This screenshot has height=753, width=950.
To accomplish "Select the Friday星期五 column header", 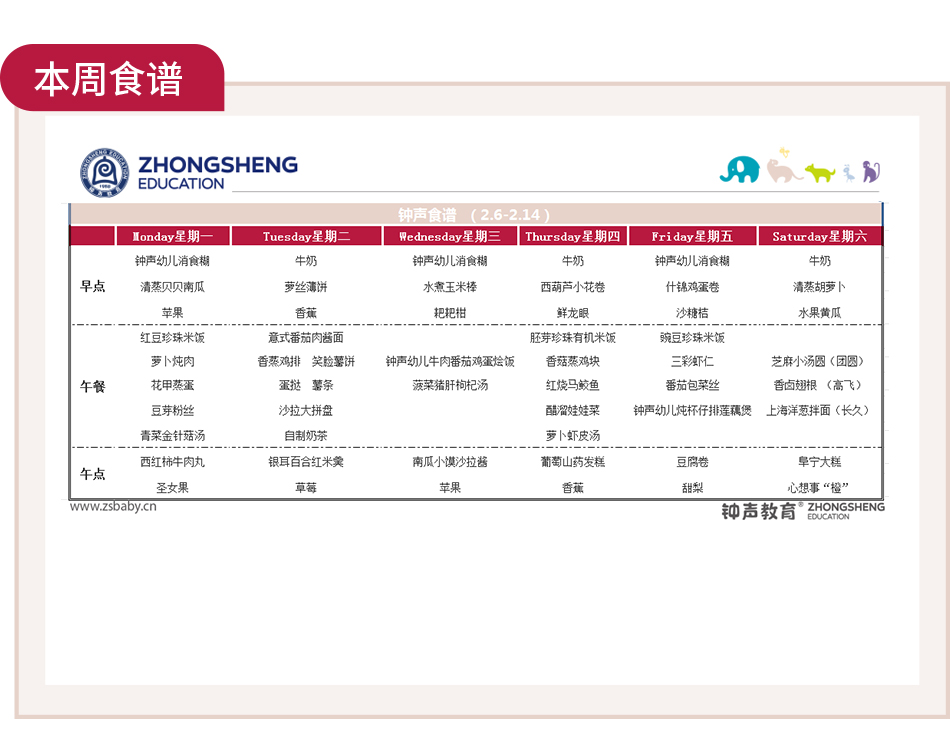I will click(692, 237).
